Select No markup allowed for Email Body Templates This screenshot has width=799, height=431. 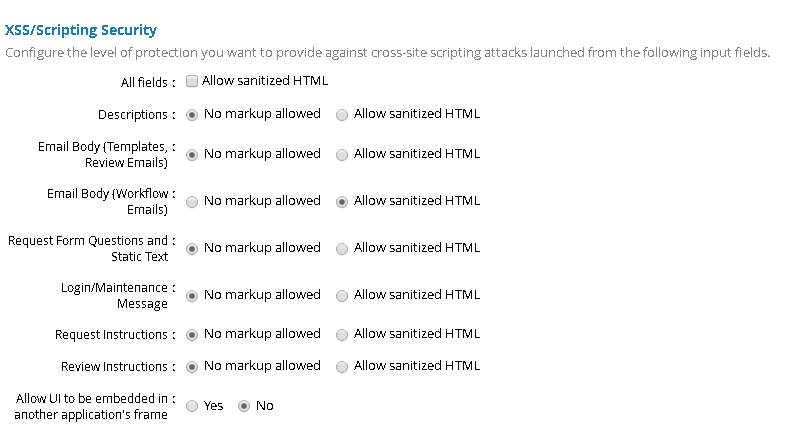click(192, 155)
